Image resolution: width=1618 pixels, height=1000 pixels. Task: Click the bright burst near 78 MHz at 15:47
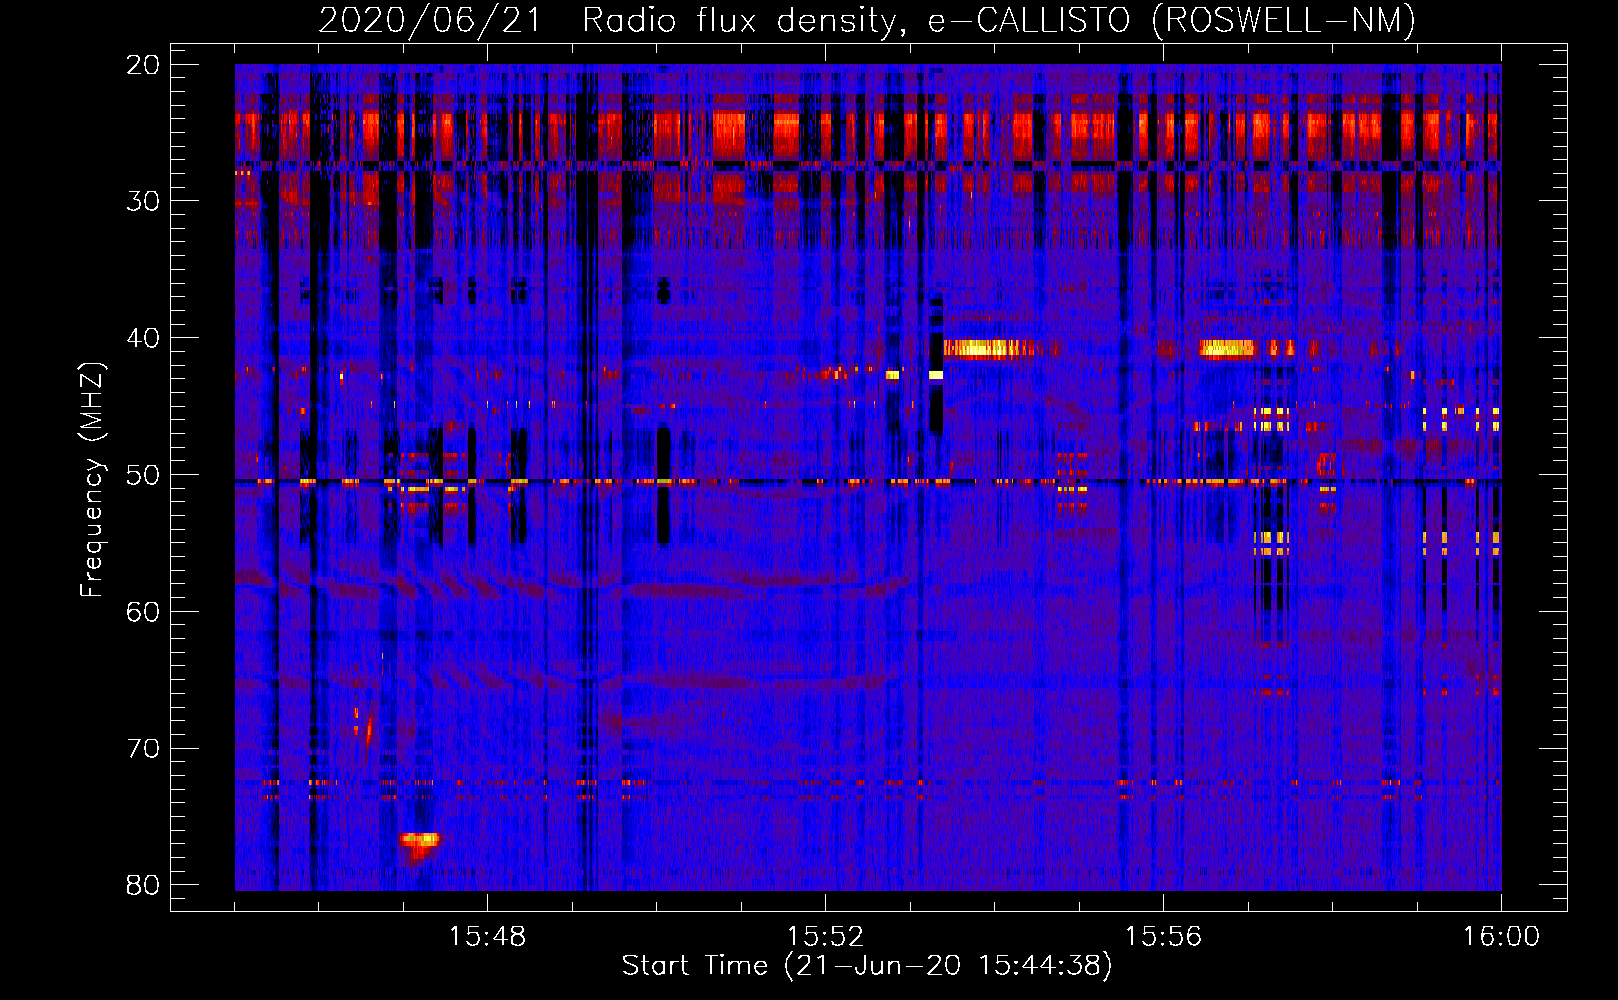pos(419,845)
